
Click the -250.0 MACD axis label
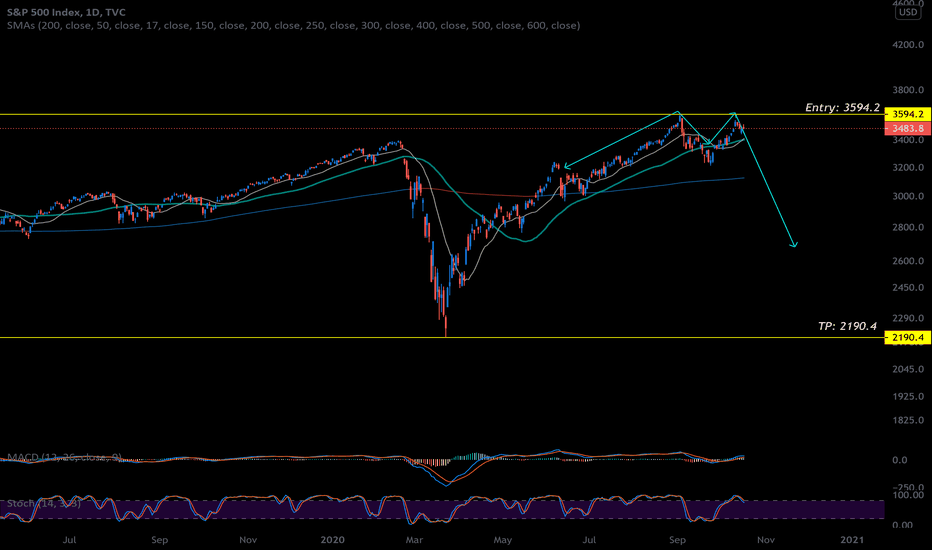[x=908, y=487]
